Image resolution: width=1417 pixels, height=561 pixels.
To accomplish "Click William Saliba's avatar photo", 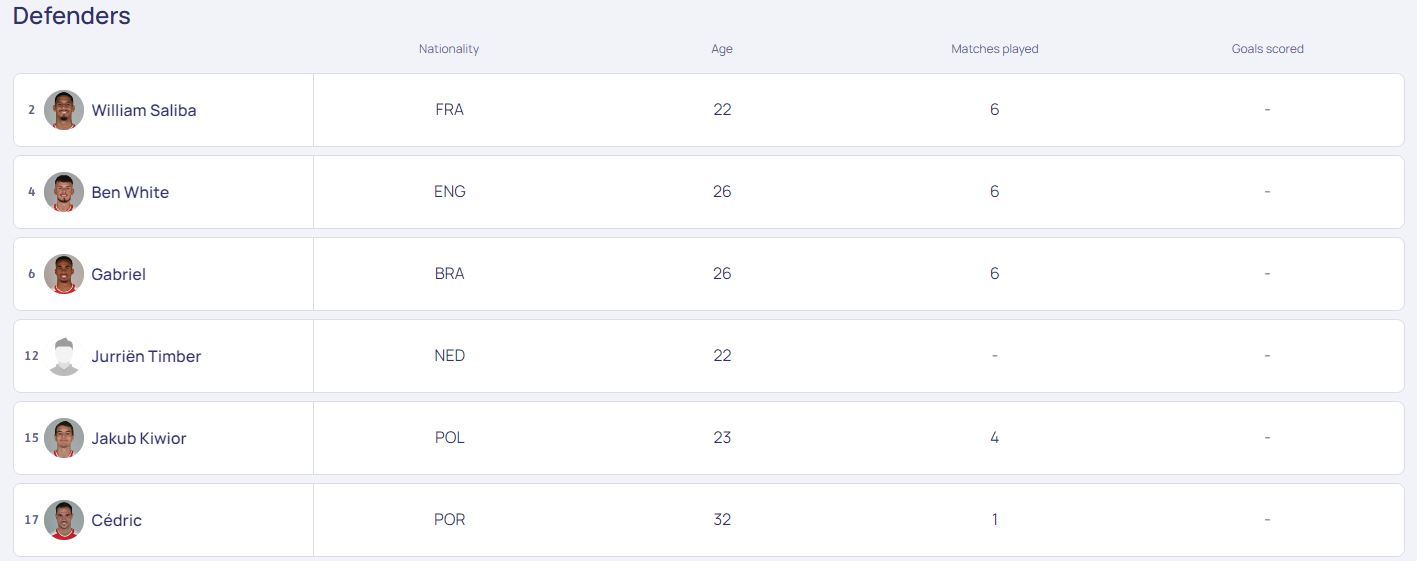I will pos(64,110).
